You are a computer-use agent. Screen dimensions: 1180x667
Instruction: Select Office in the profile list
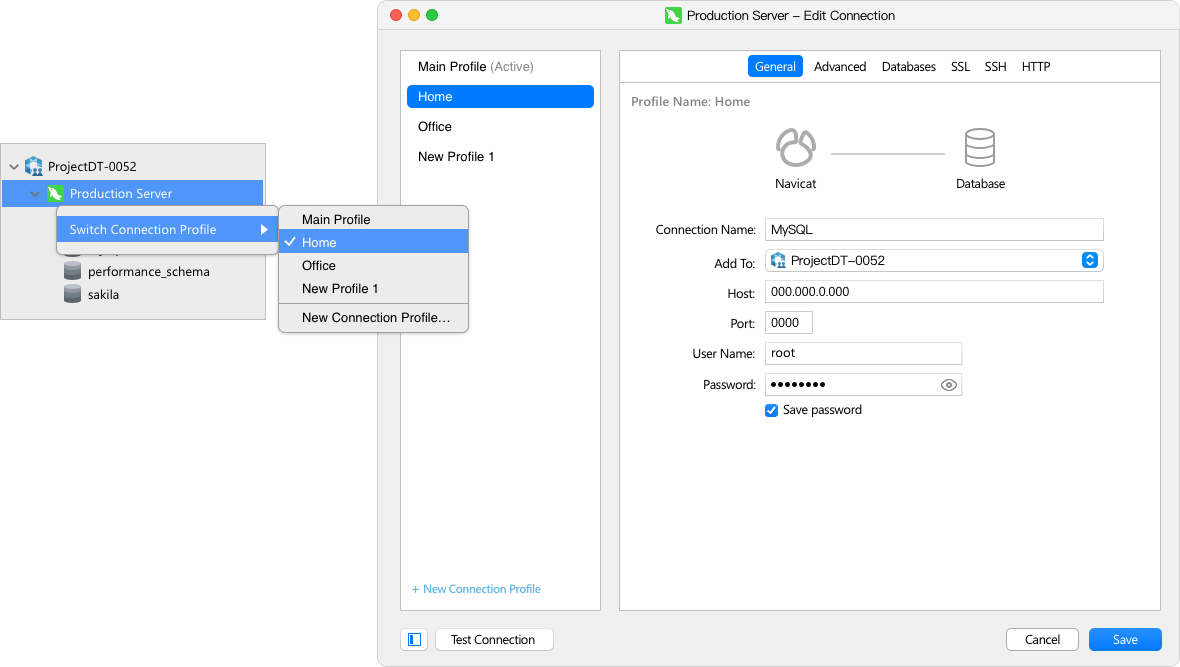click(x=500, y=126)
